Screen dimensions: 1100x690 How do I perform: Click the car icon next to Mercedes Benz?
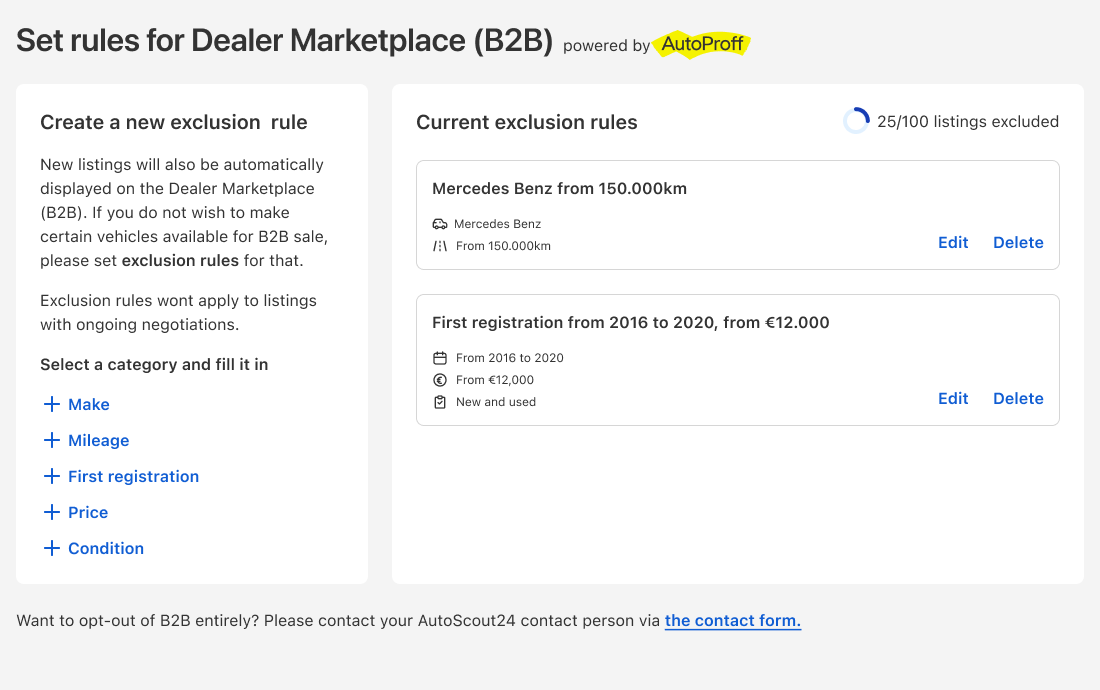tap(440, 224)
